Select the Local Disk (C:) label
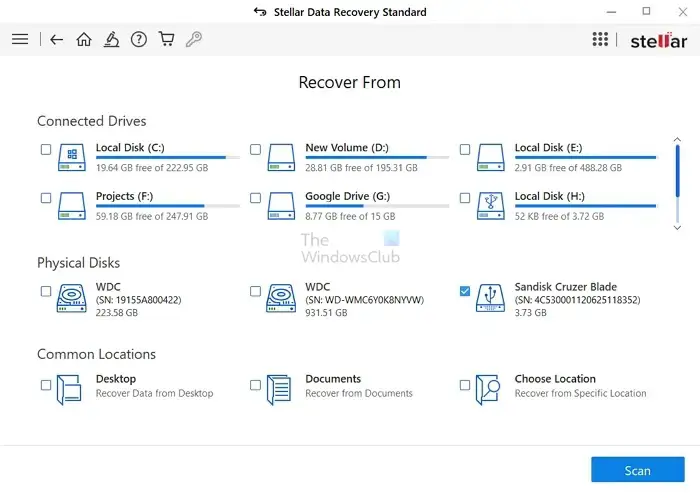 (x=130, y=148)
